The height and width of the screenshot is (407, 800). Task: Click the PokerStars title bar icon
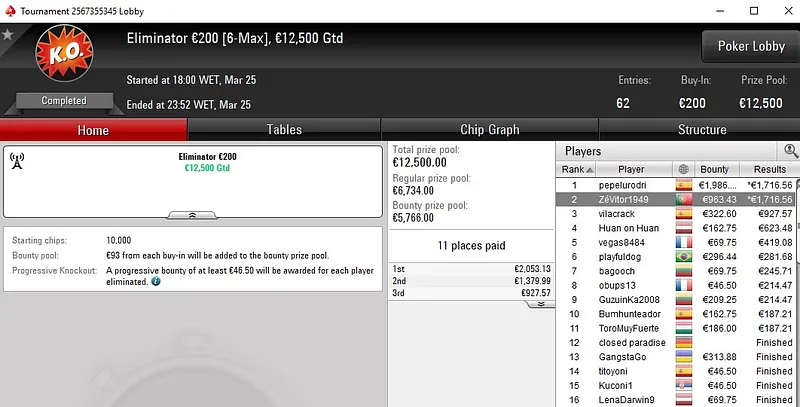(x=8, y=10)
